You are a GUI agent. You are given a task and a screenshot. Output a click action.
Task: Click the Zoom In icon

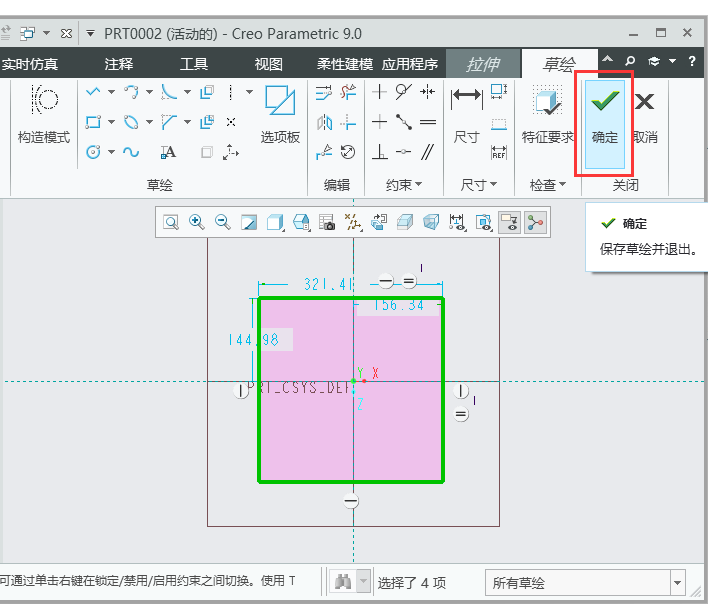click(x=197, y=222)
